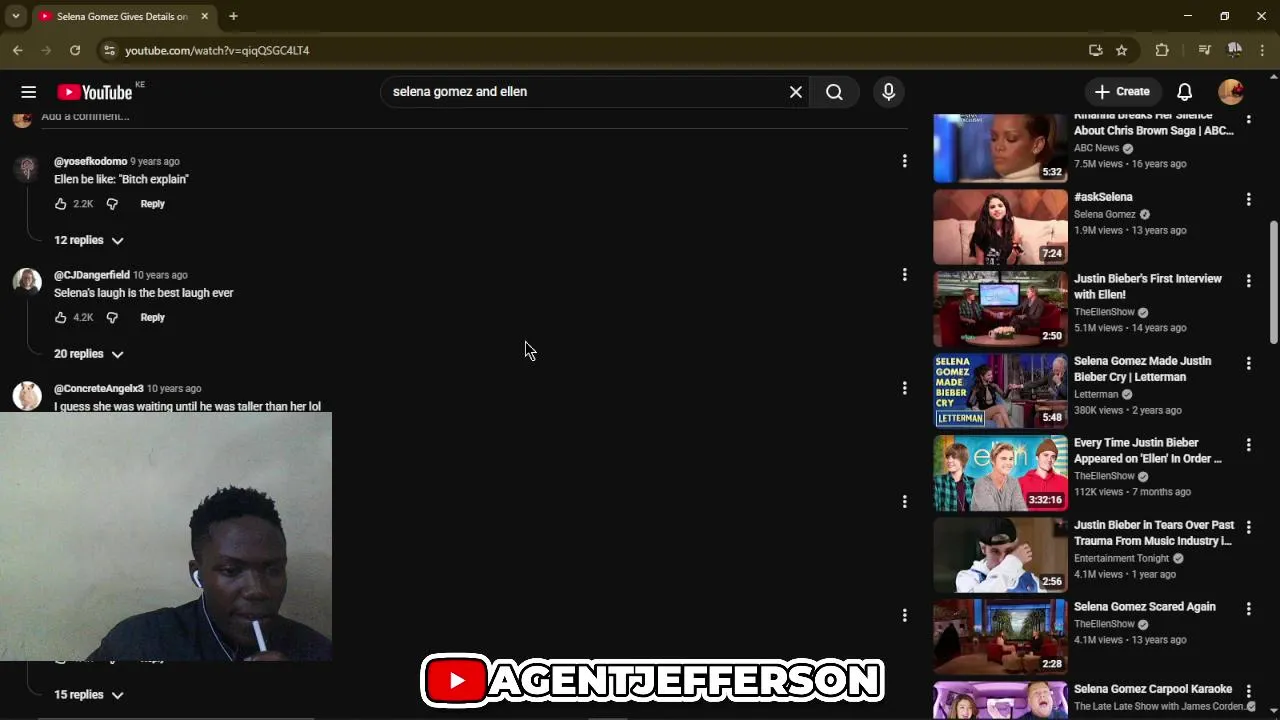The height and width of the screenshot is (720, 1280).
Task: Open browser extensions menu
Action: [x=1162, y=50]
